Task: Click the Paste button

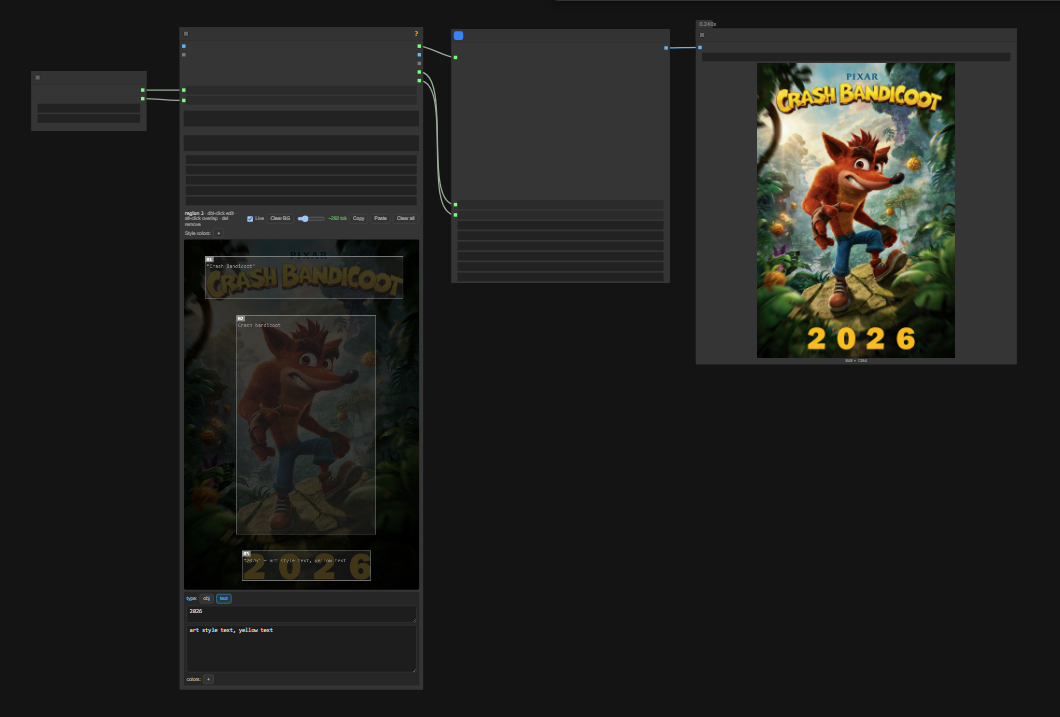Action: 381,218
